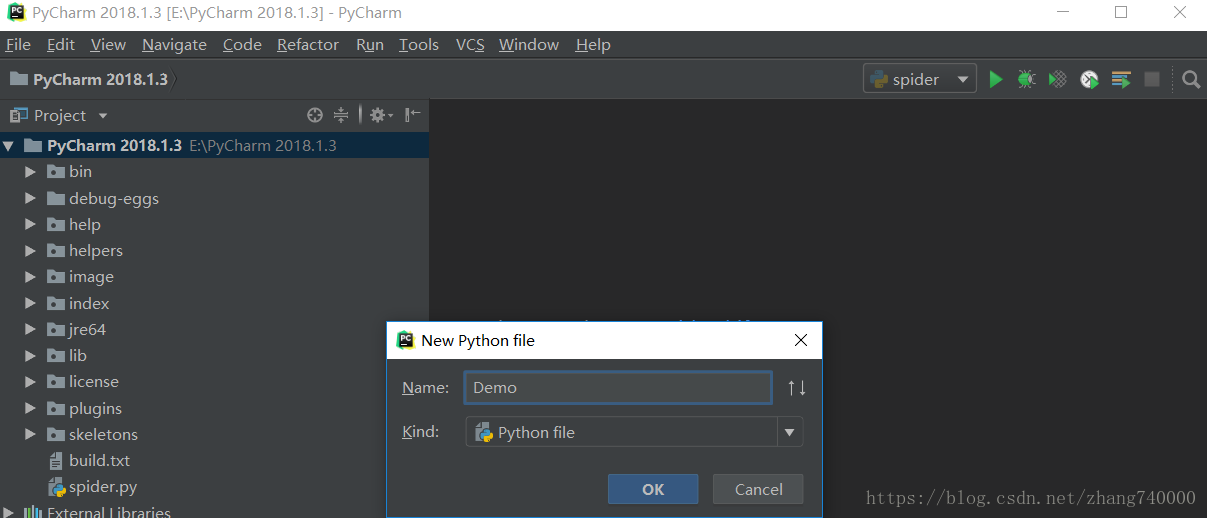The image size is (1207, 518).
Task: Click the E:\PyCharm 2018.1.3 path text
Action: (263, 146)
